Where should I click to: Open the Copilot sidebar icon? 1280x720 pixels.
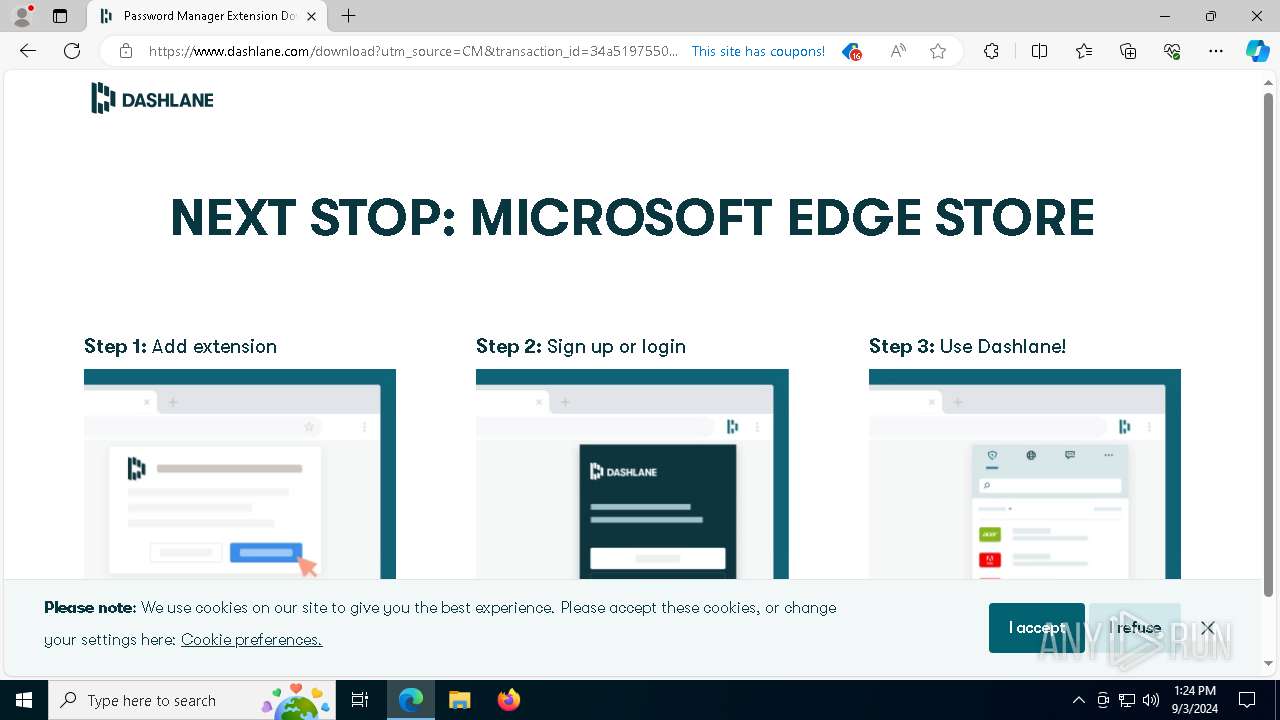(x=1257, y=51)
